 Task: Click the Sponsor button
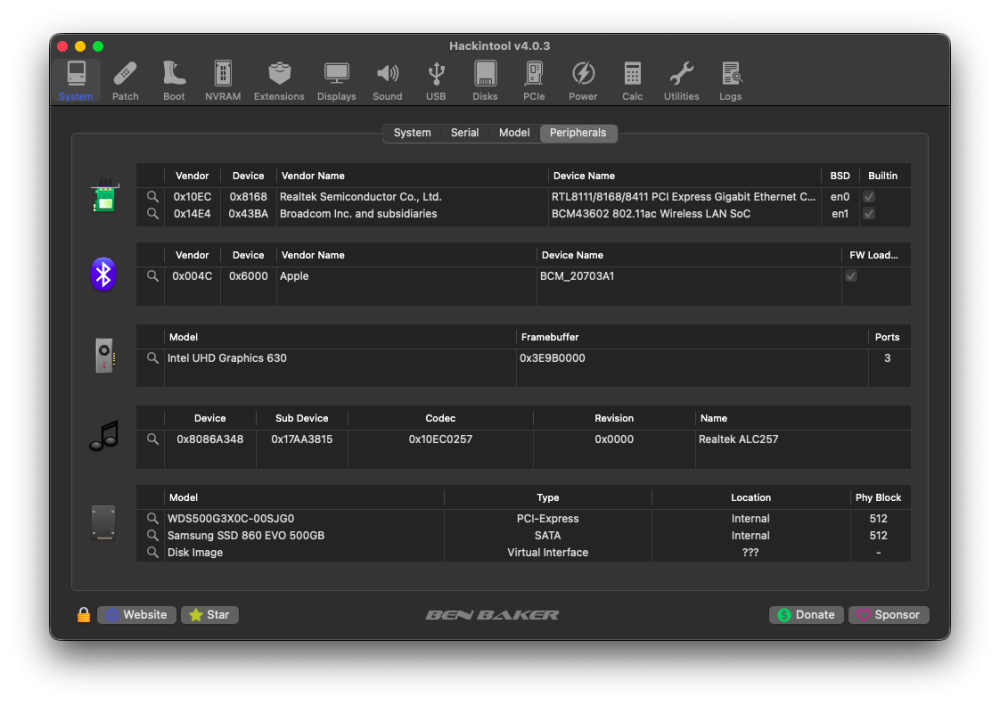(x=889, y=615)
